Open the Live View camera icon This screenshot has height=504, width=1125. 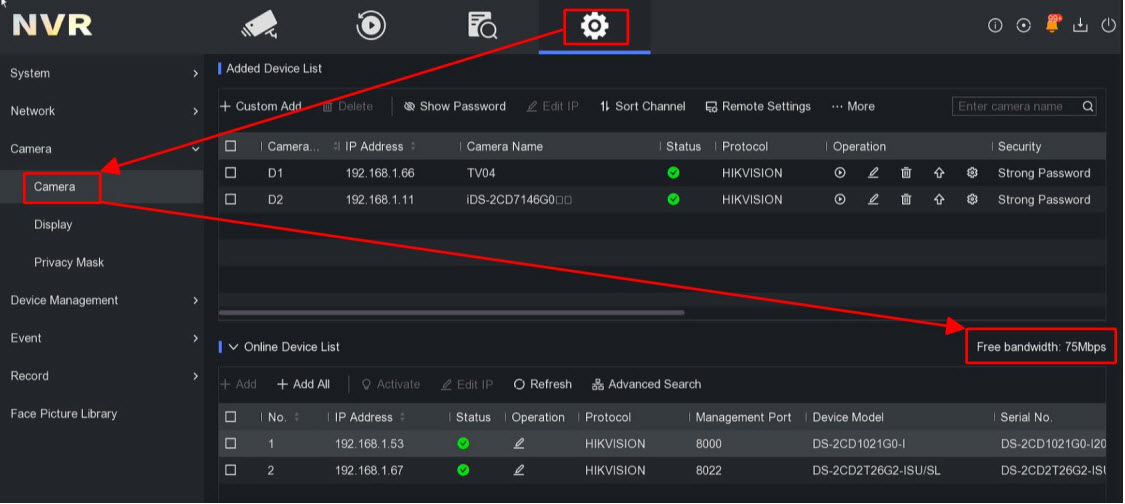coord(259,25)
